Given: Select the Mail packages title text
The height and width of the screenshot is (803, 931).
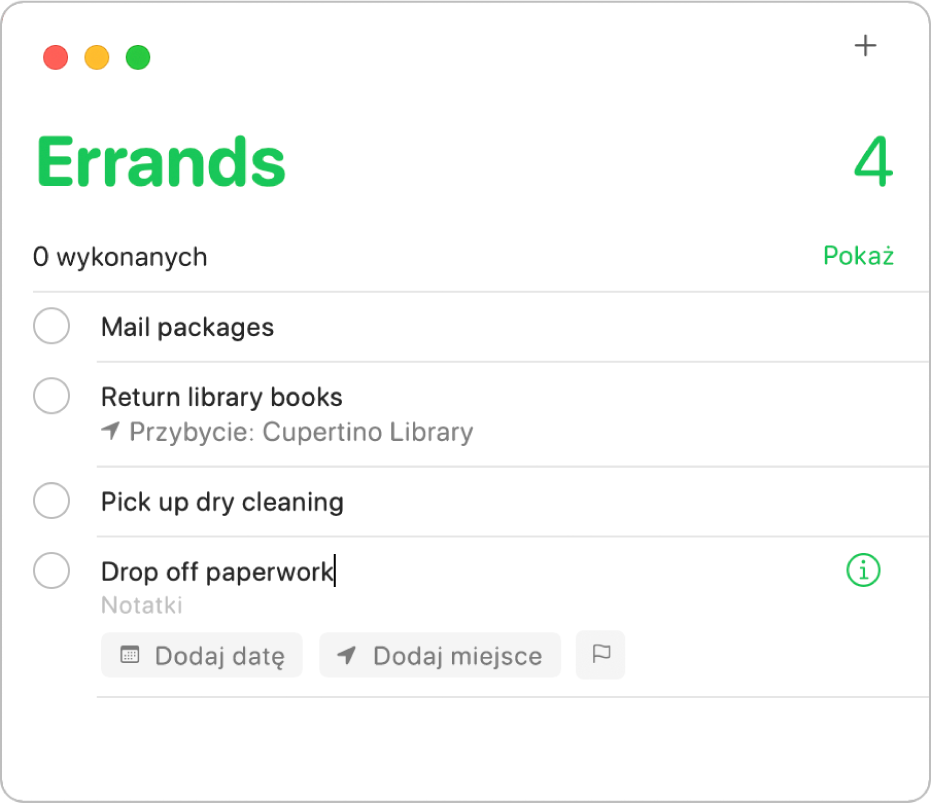Looking at the screenshot, I should click(x=187, y=327).
